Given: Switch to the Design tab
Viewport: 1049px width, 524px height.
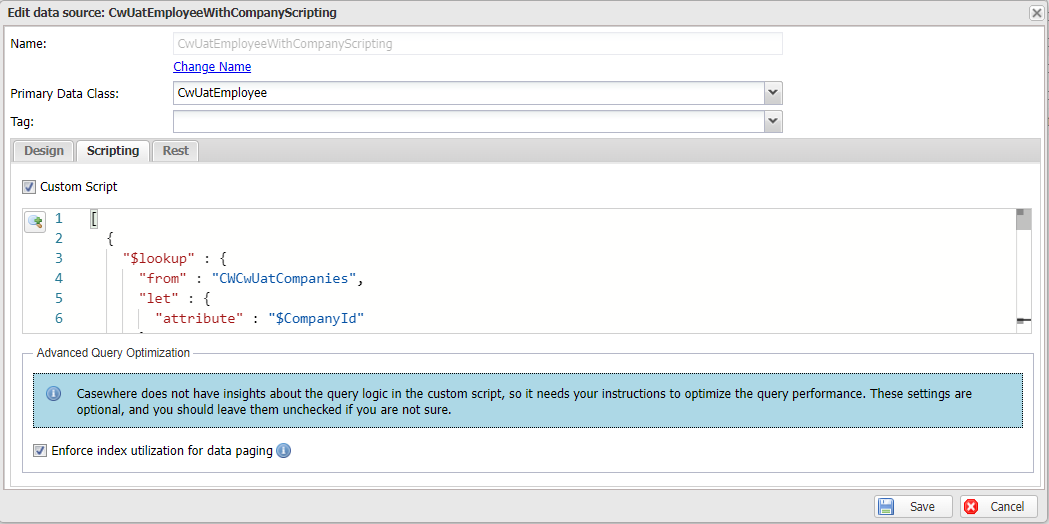Looking at the screenshot, I should point(43,151).
